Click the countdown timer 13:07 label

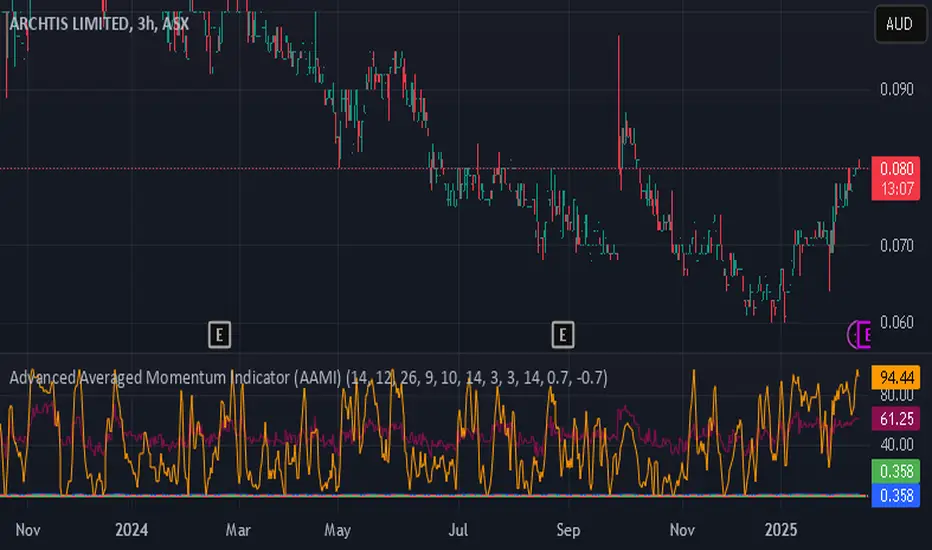[896, 189]
